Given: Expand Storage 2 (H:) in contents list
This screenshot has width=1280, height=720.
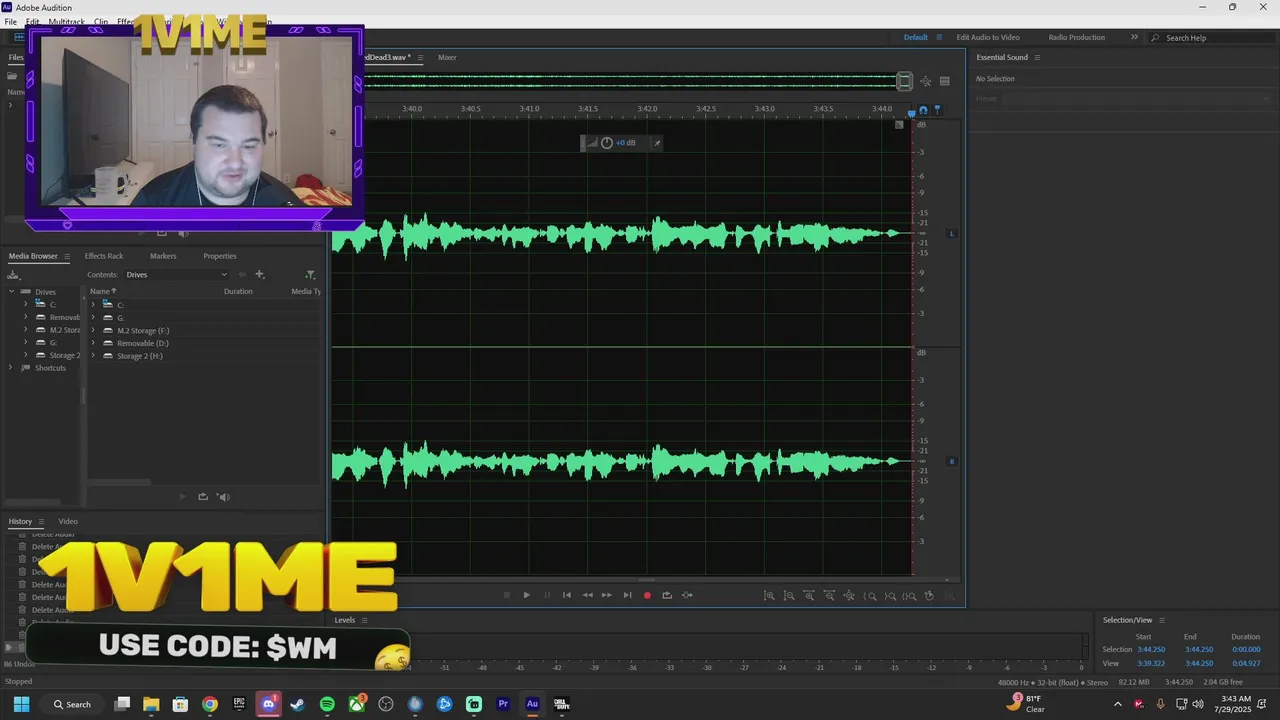Looking at the screenshot, I should tap(93, 356).
